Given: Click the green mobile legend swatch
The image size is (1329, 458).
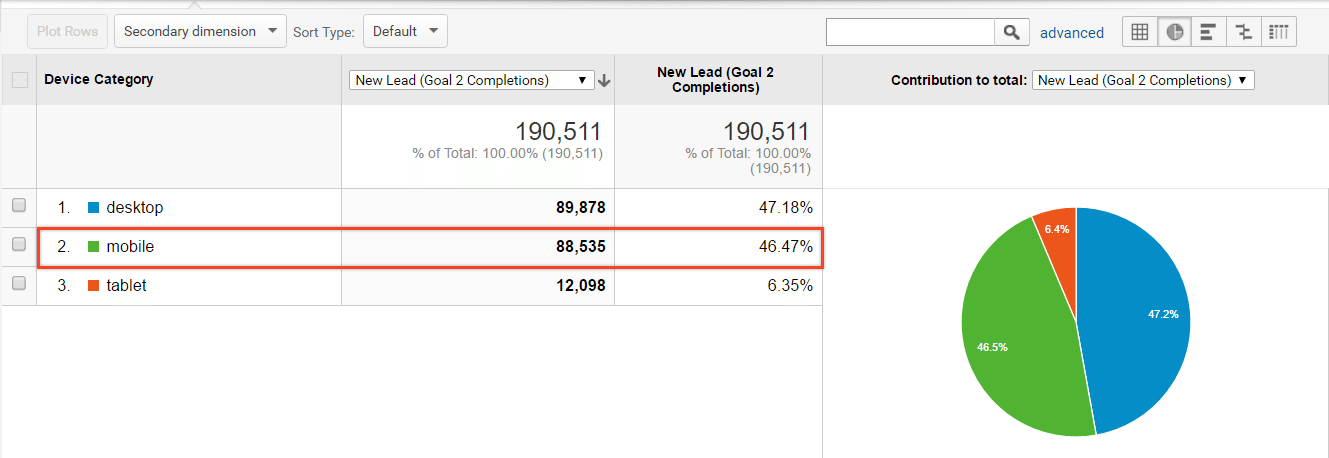Looking at the screenshot, I should (94, 247).
